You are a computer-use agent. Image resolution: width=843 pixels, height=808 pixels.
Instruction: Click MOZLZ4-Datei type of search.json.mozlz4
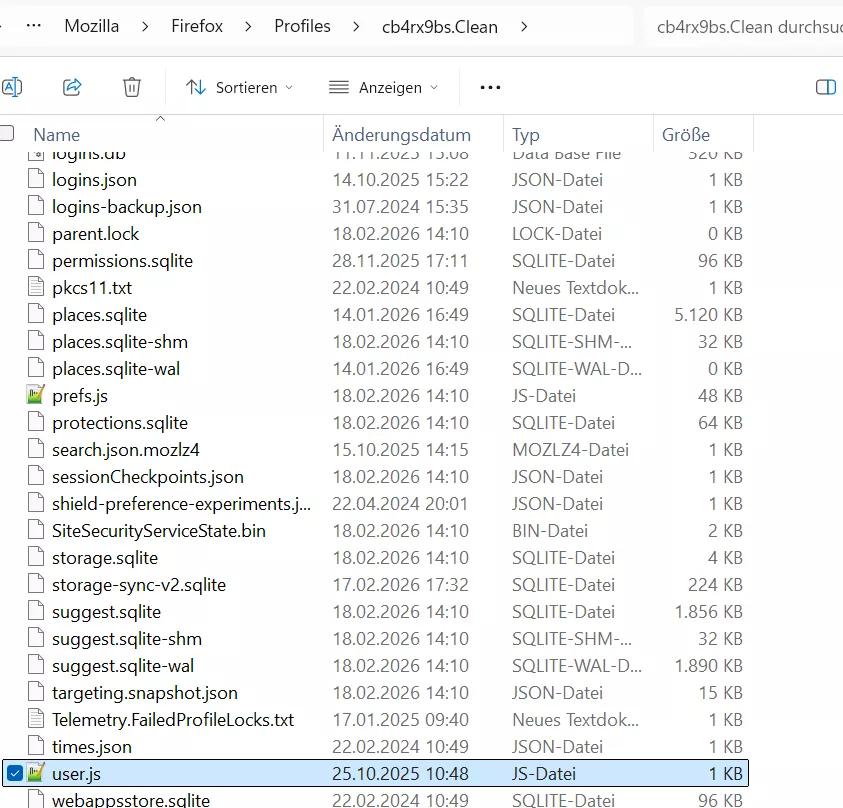(x=570, y=449)
